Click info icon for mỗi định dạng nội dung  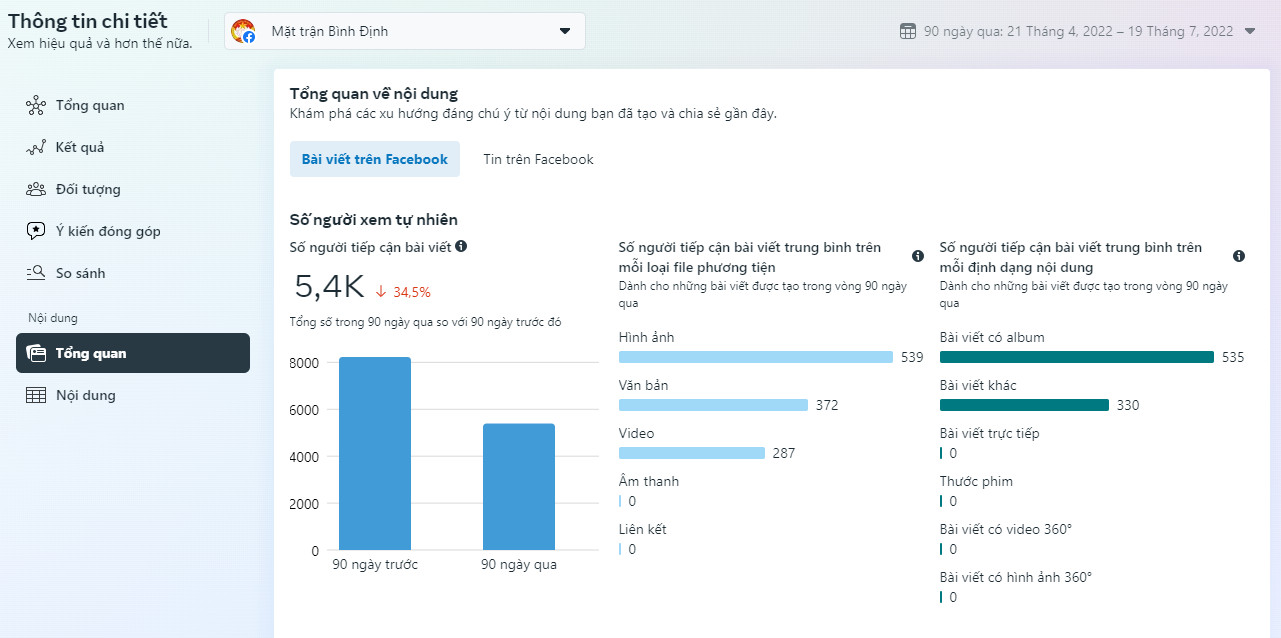click(x=1239, y=256)
